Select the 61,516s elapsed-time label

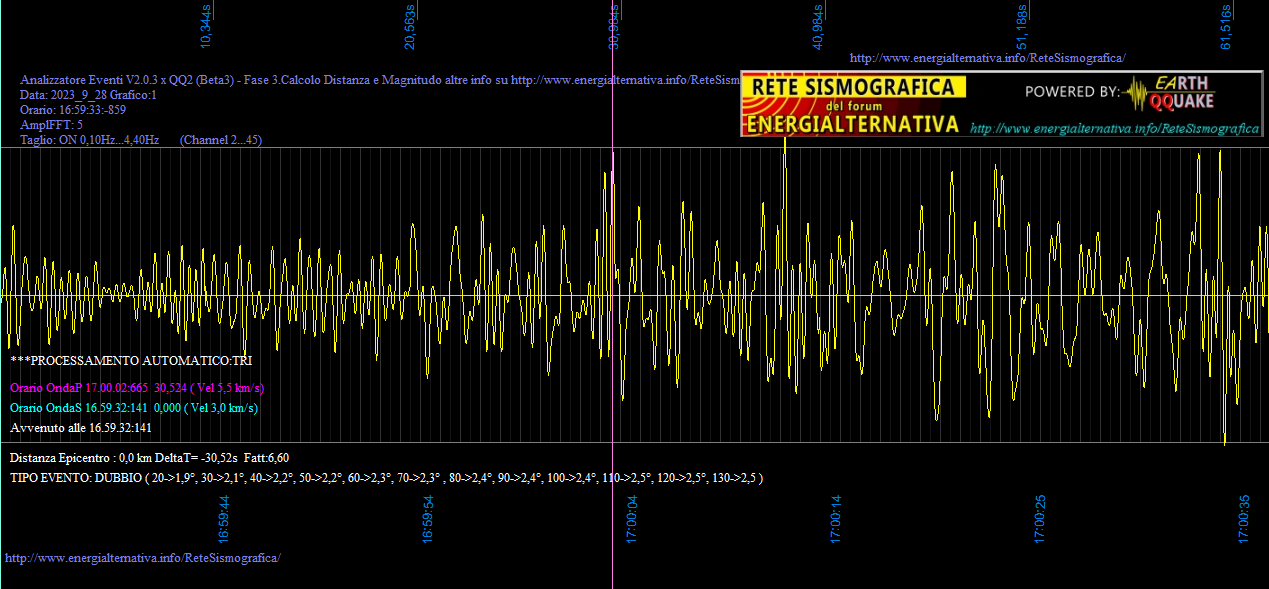pyautogui.click(x=1226, y=27)
